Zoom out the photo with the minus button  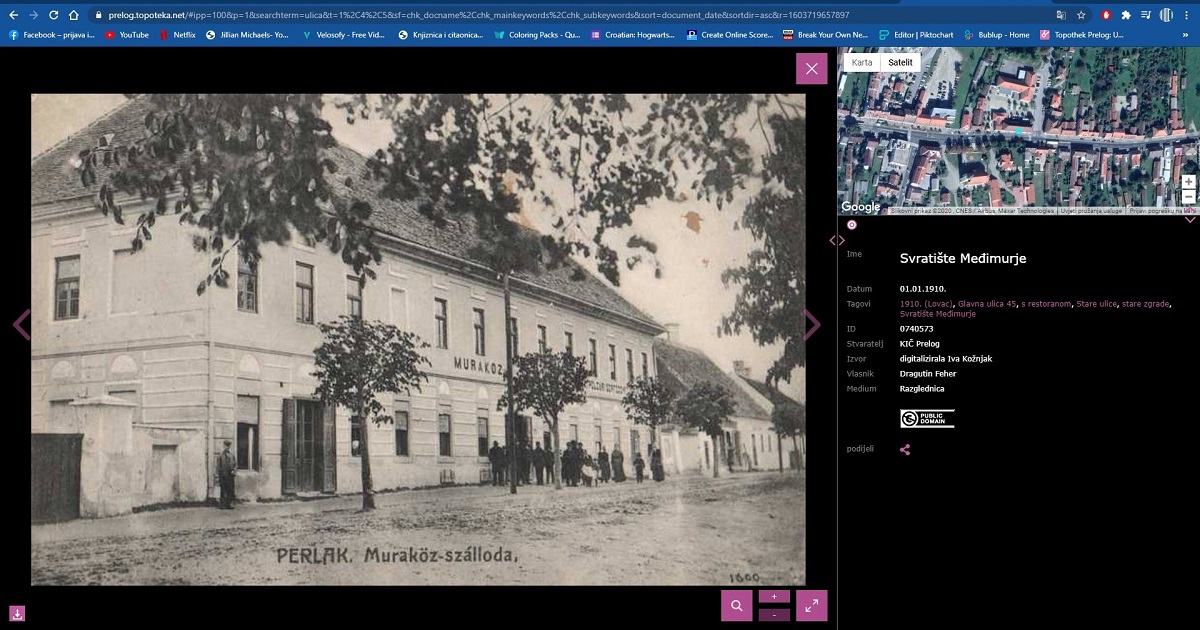coord(774,615)
